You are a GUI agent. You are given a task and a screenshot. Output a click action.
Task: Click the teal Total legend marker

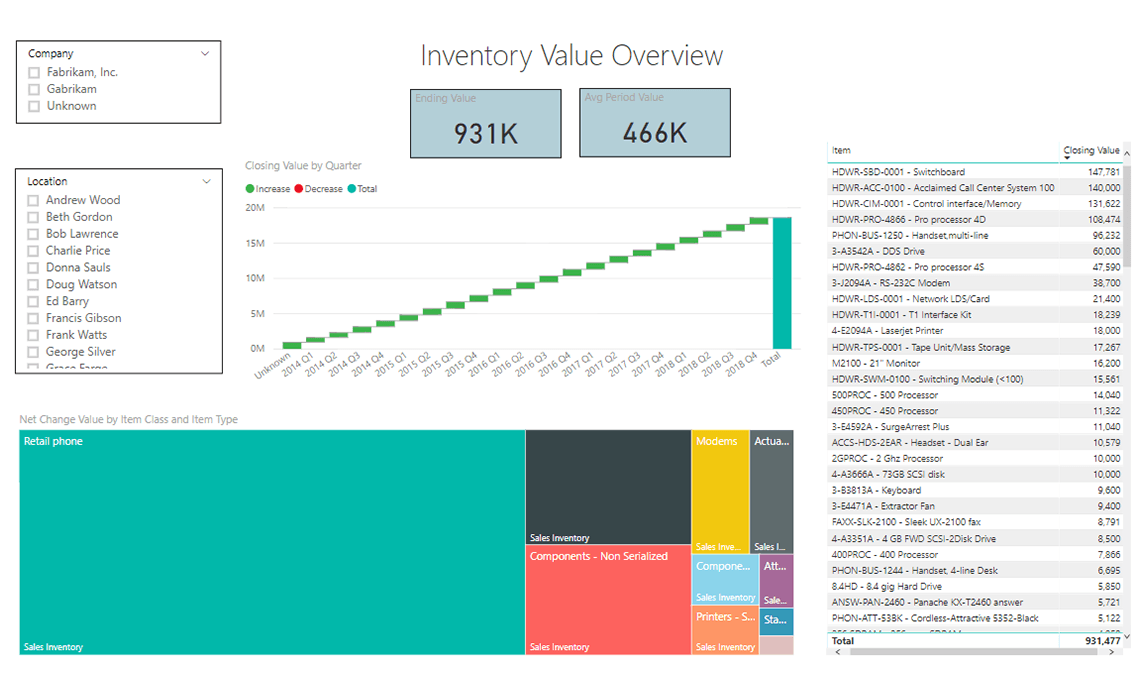pyautogui.click(x=352, y=189)
